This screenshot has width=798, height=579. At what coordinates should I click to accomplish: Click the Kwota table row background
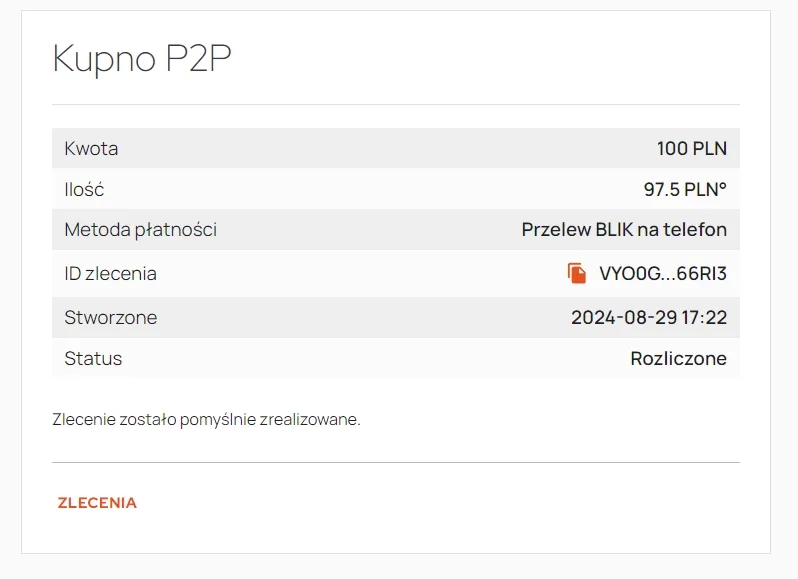396,148
